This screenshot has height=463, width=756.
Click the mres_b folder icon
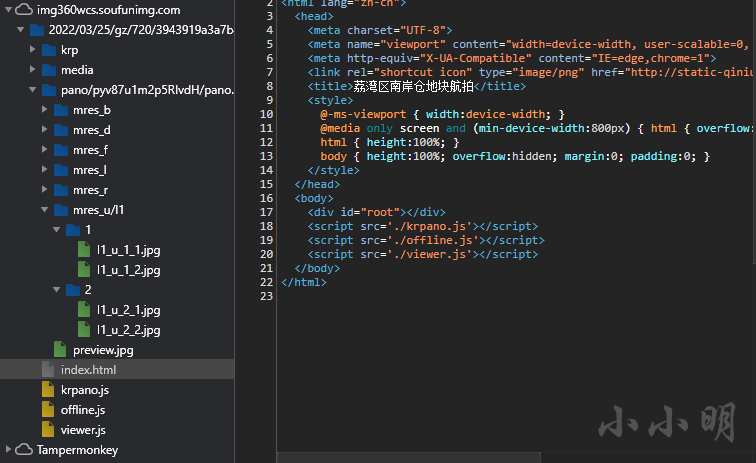pyautogui.click(x=61, y=110)
